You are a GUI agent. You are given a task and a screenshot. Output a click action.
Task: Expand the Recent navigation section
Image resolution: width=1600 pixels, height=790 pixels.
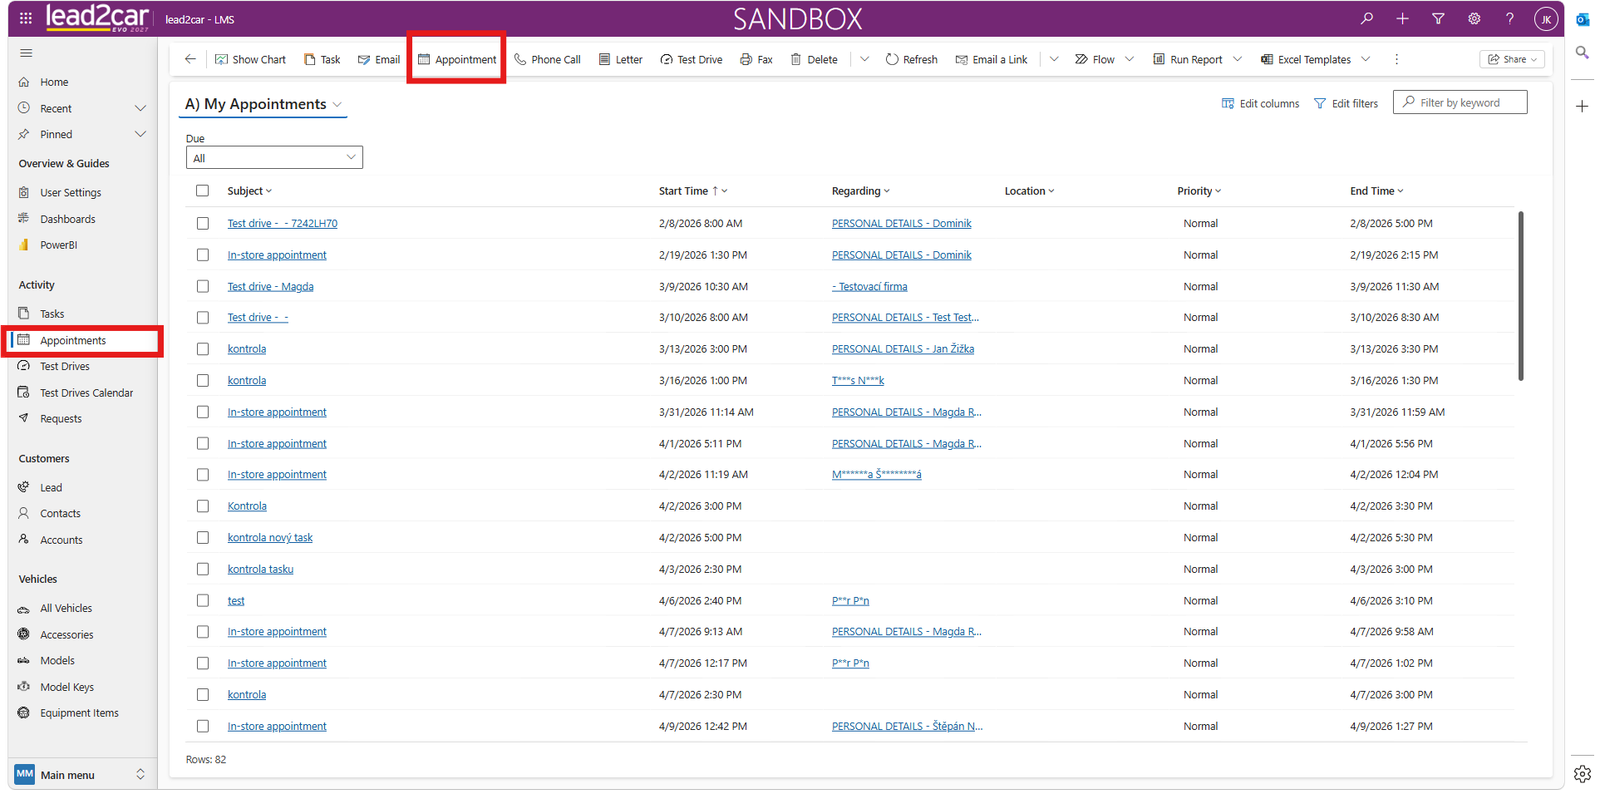(x=140, y=108)
